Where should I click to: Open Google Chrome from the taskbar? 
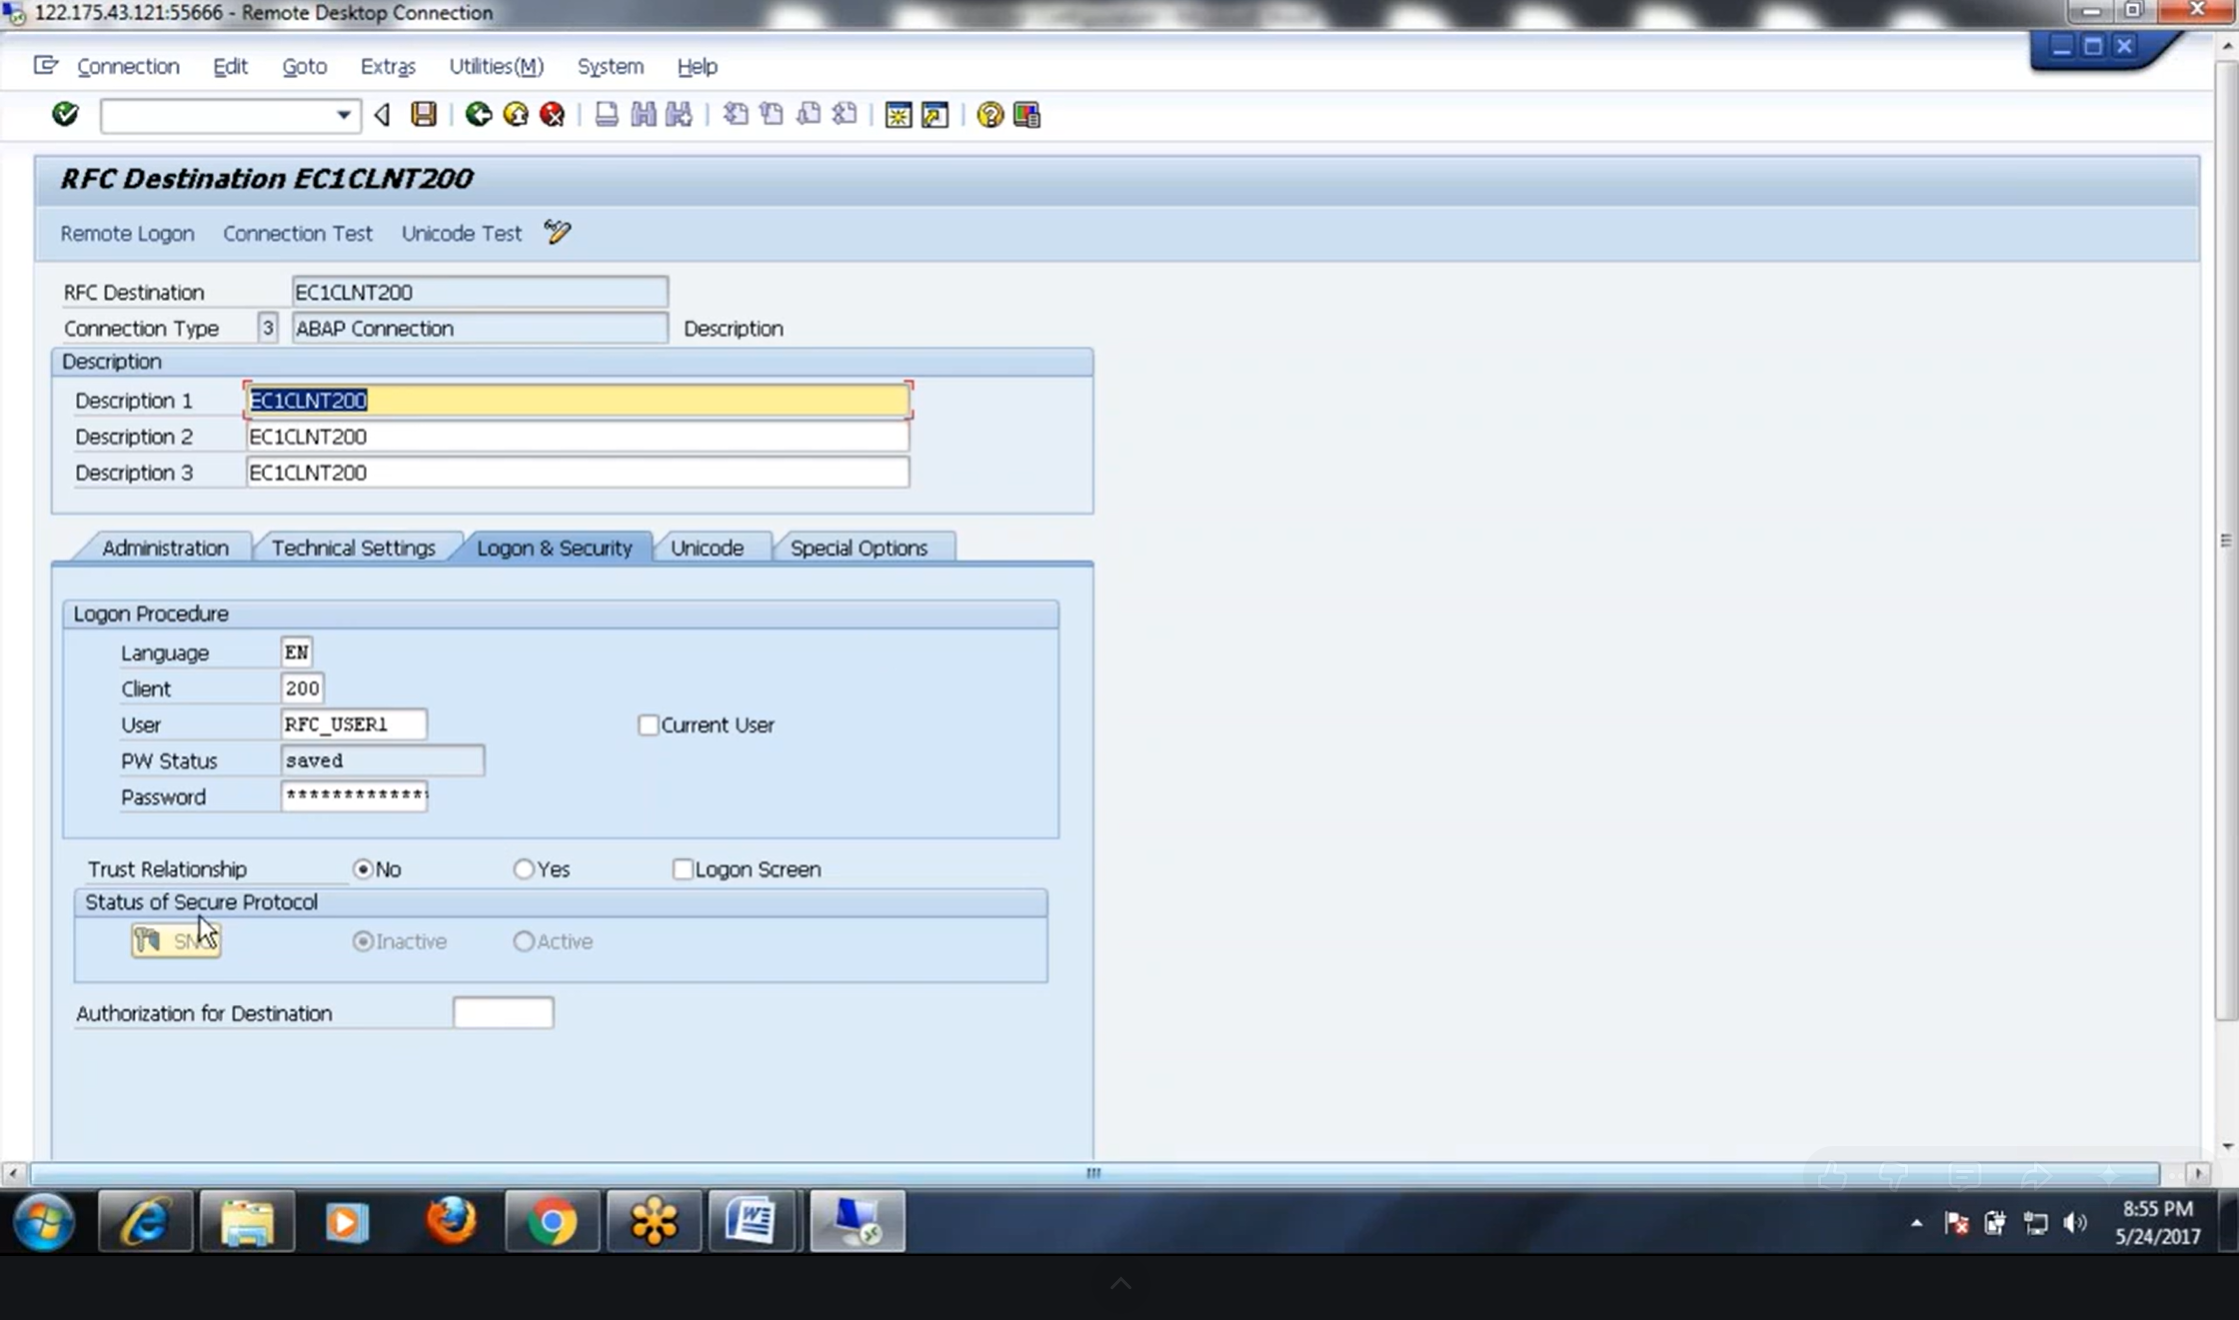point(551,1221)
